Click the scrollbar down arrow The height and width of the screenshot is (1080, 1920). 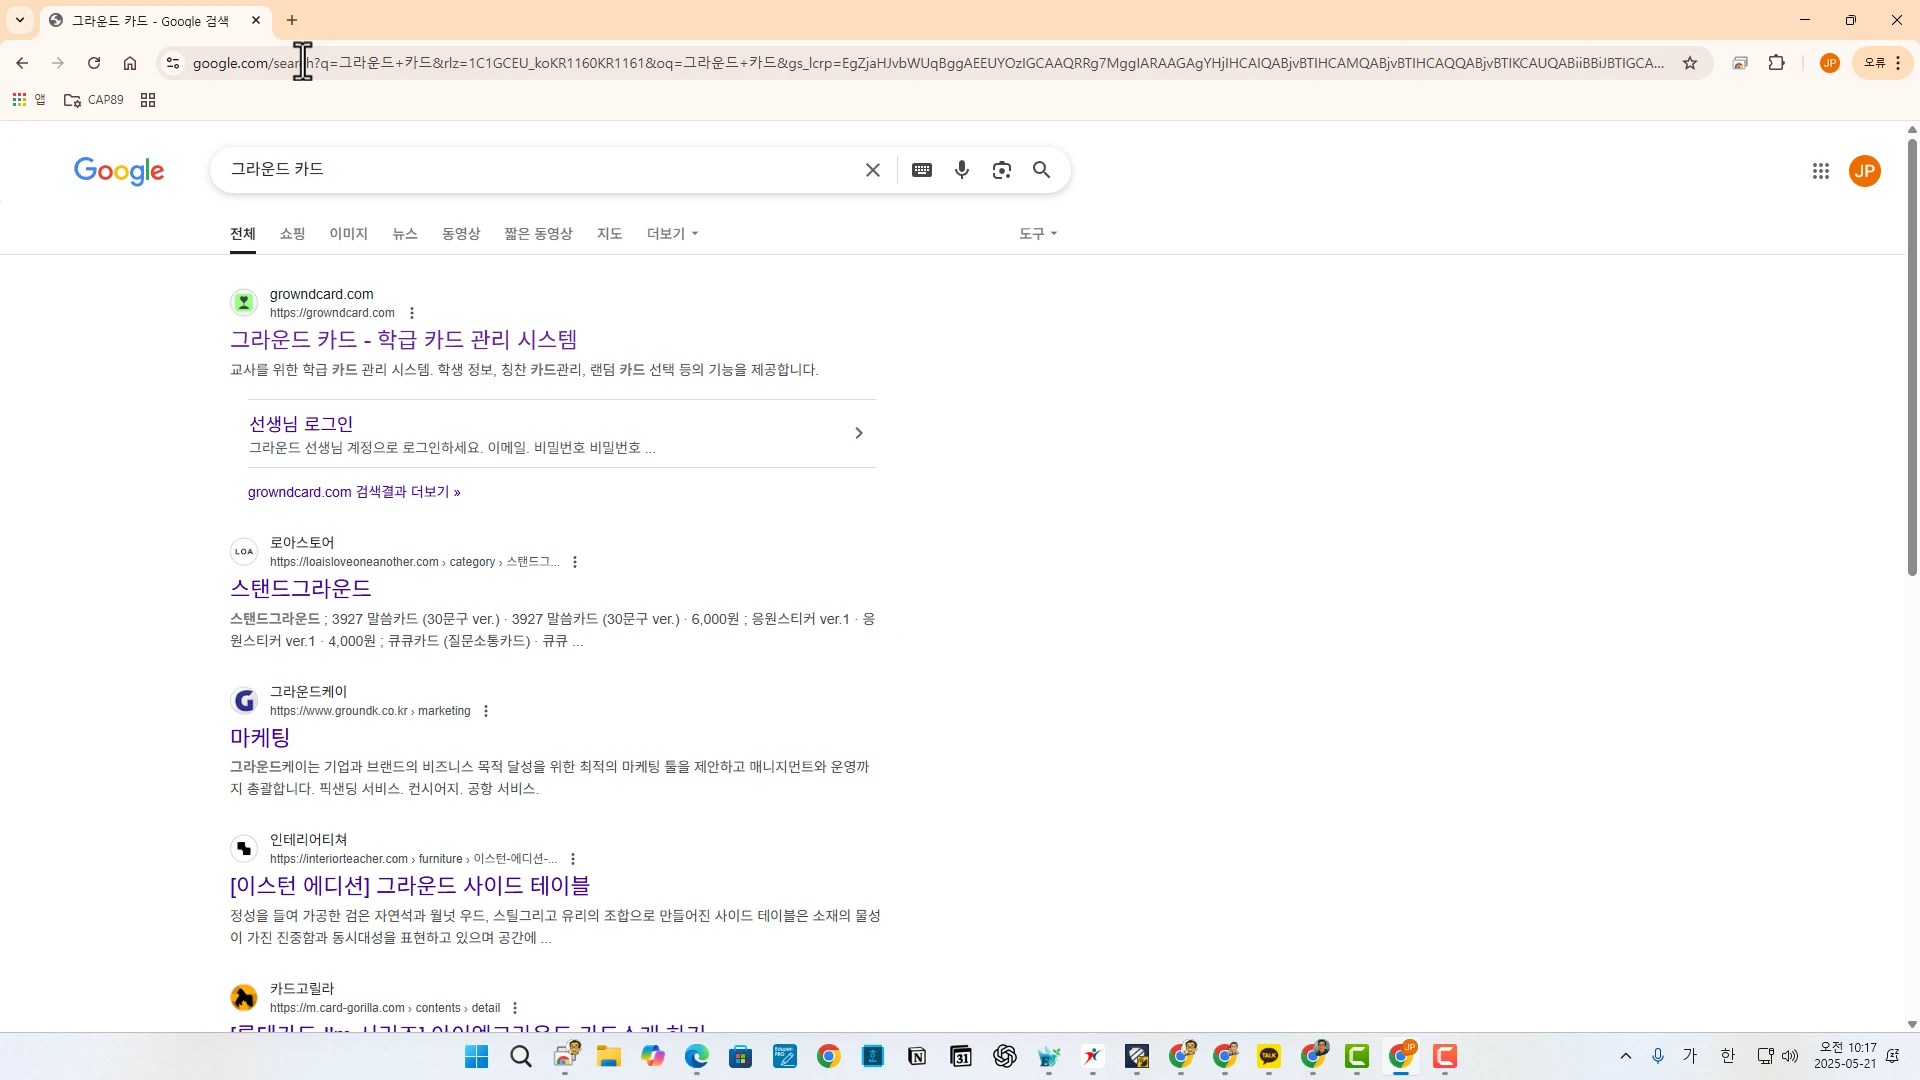[1912, 1024]
